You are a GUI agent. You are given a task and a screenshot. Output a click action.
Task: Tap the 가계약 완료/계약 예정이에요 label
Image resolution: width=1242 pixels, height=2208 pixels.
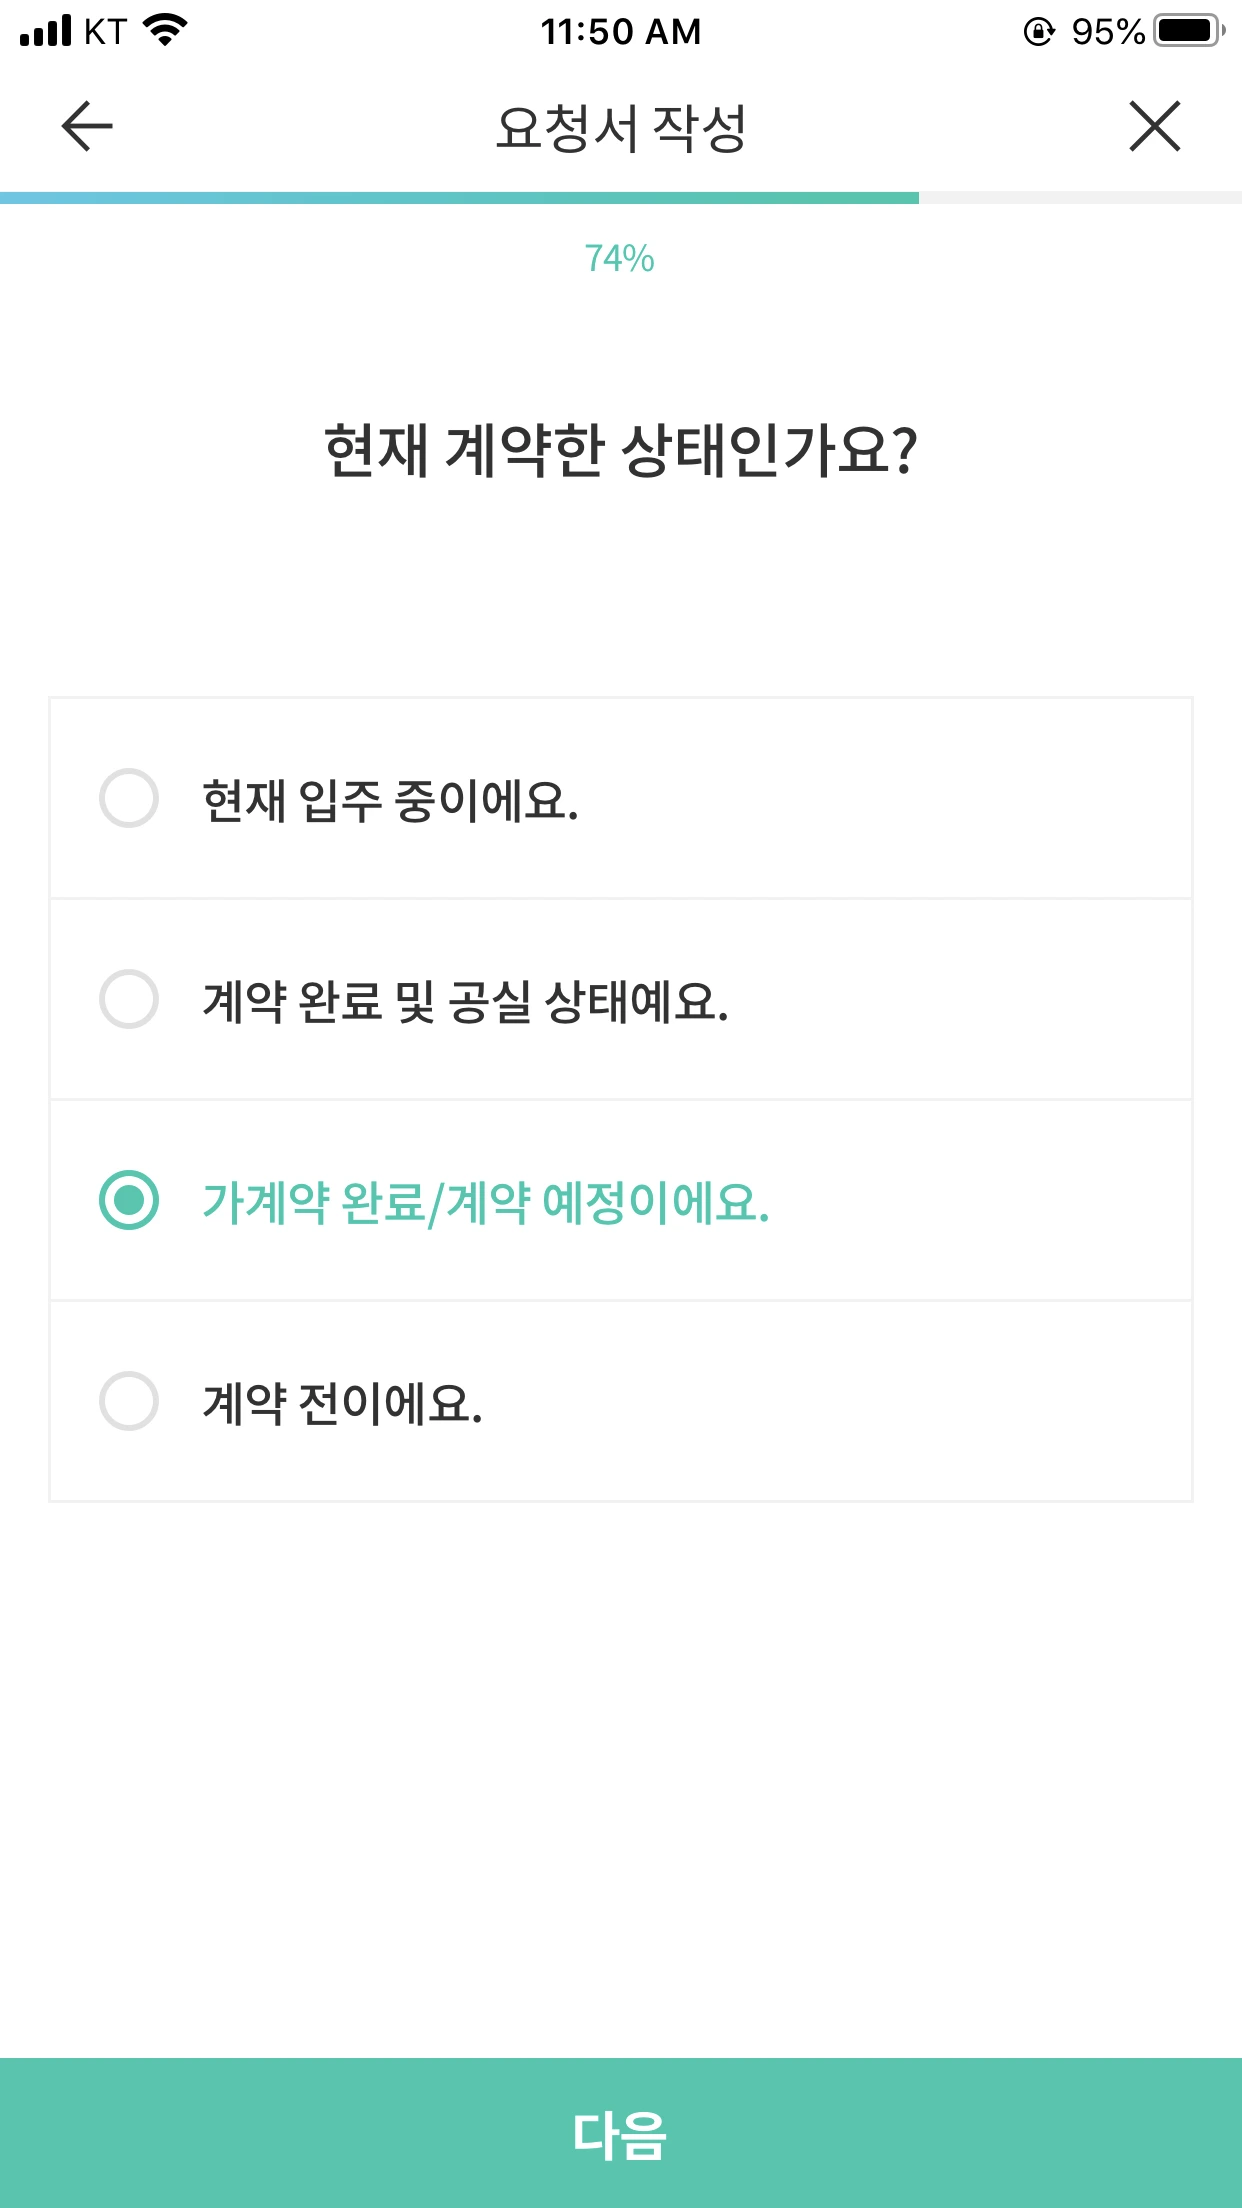(x=486, y=1203)
